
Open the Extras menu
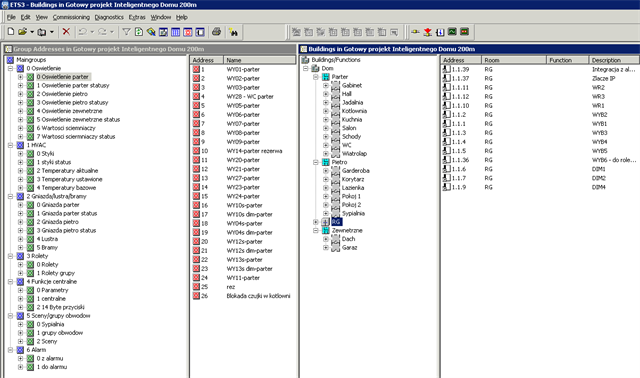coord(137,17)
